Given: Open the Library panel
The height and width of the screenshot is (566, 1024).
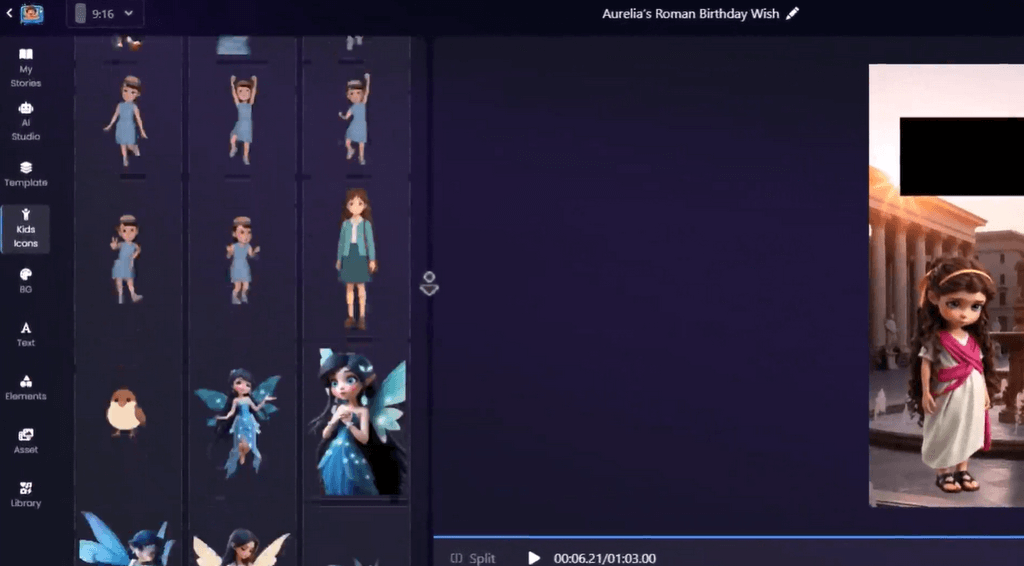Looking at the screenshot, I should point(25,495).
